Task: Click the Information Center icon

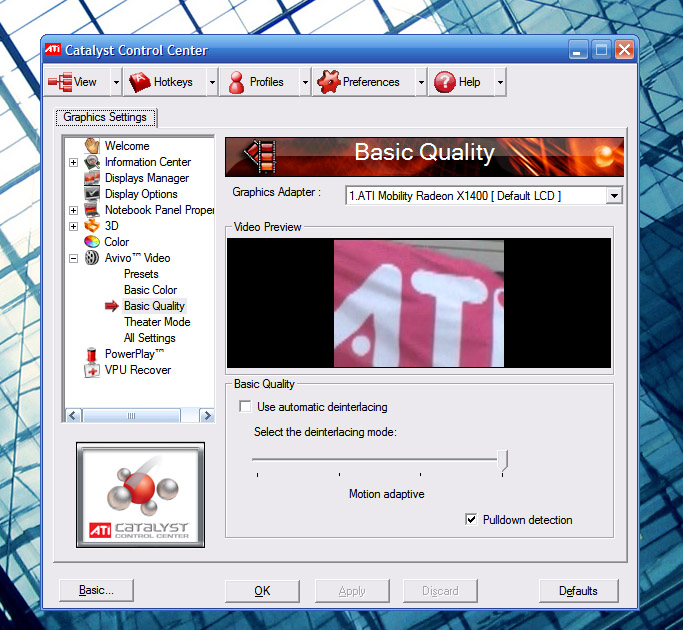Action: [x=92, y=162]
